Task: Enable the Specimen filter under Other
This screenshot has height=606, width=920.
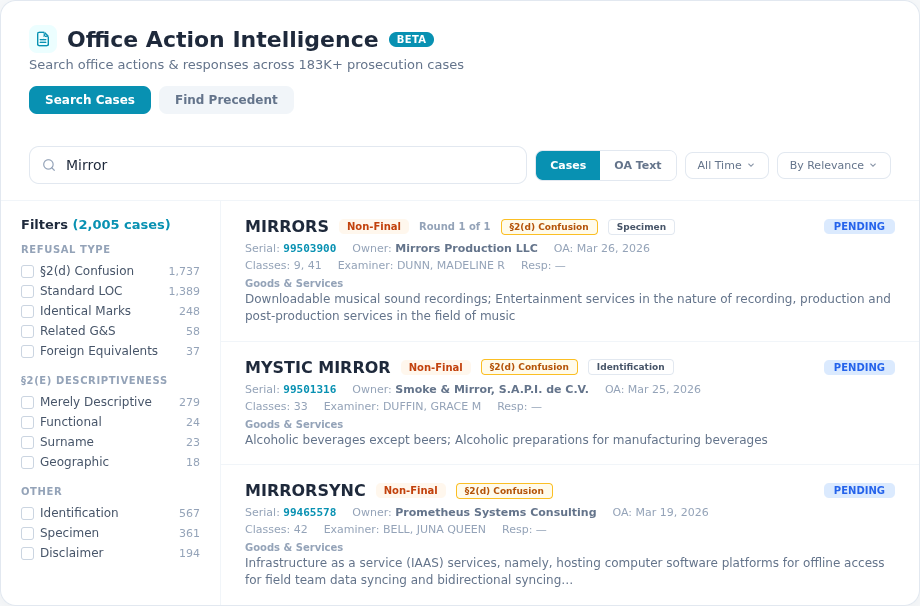Action: [27, 532]
